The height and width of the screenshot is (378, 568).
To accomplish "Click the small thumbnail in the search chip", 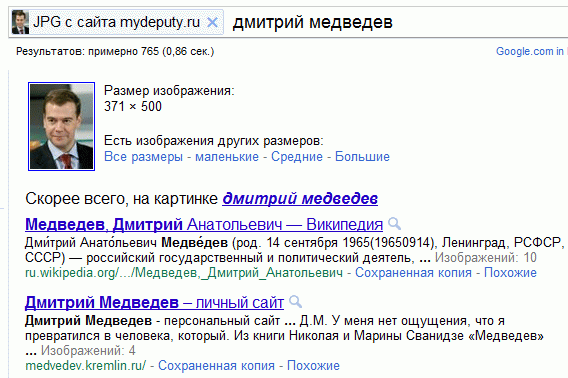I will [20, 22].
